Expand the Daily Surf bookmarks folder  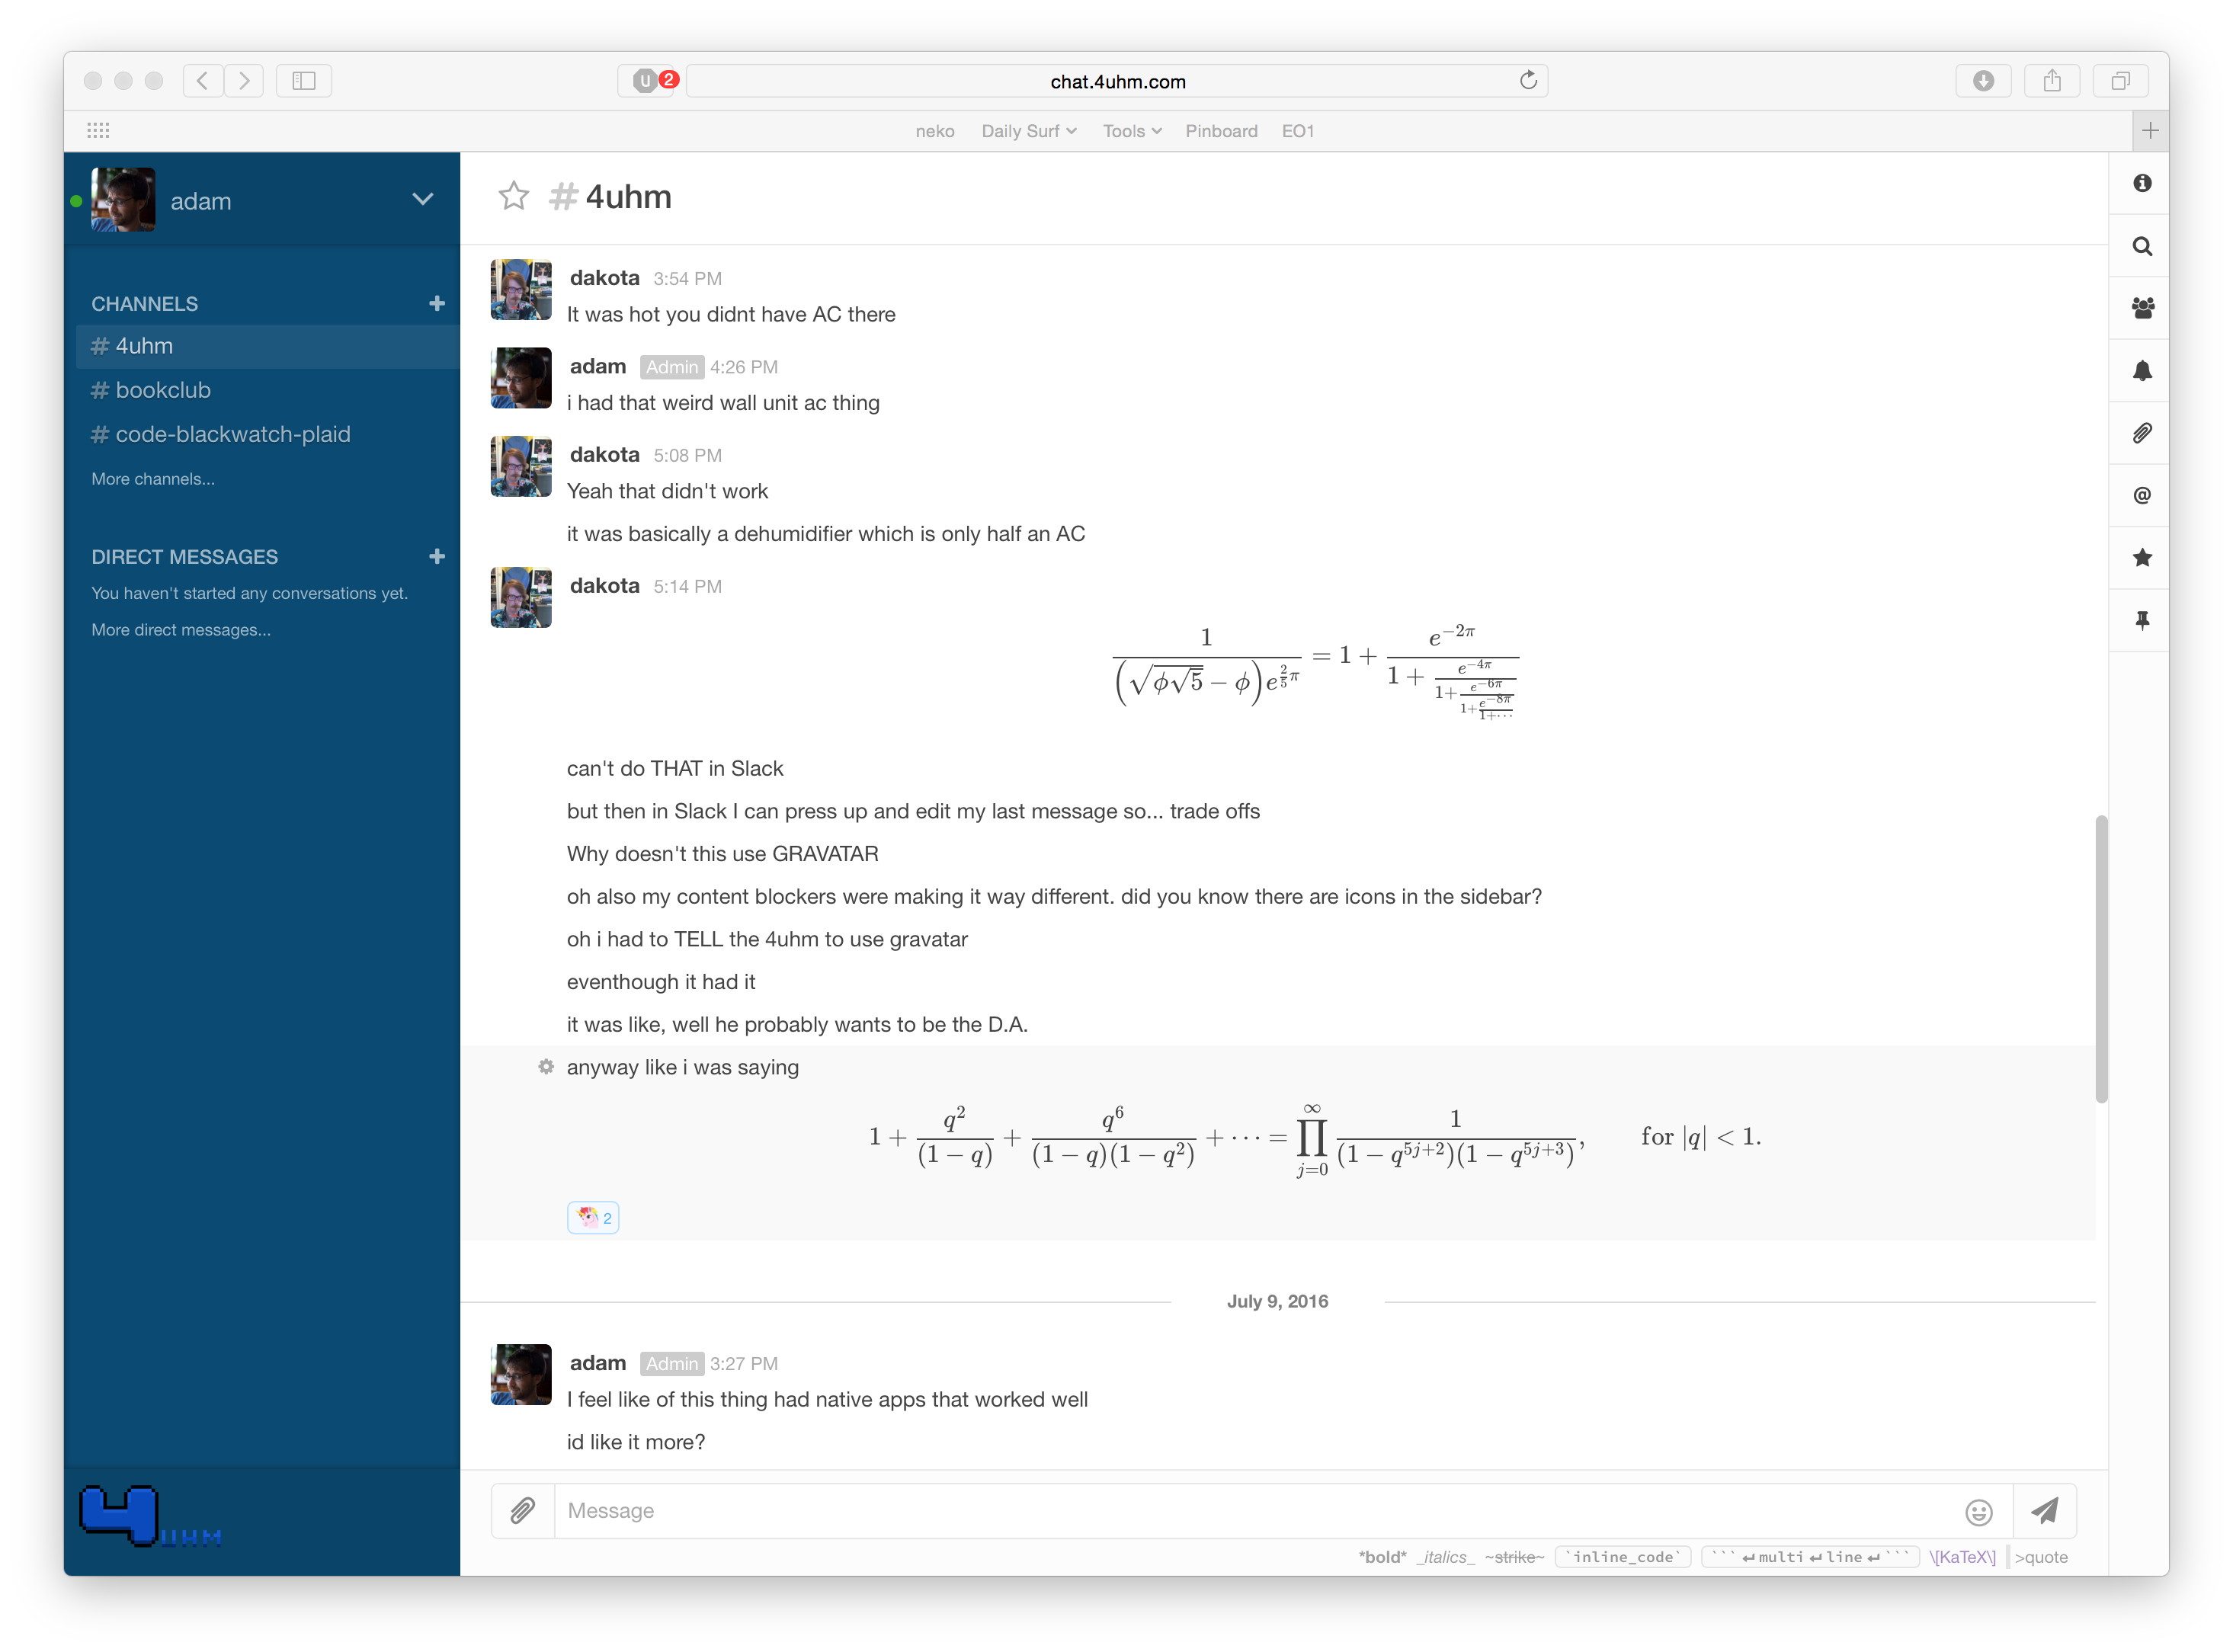pyautogui.click(x=1028, y=131)
